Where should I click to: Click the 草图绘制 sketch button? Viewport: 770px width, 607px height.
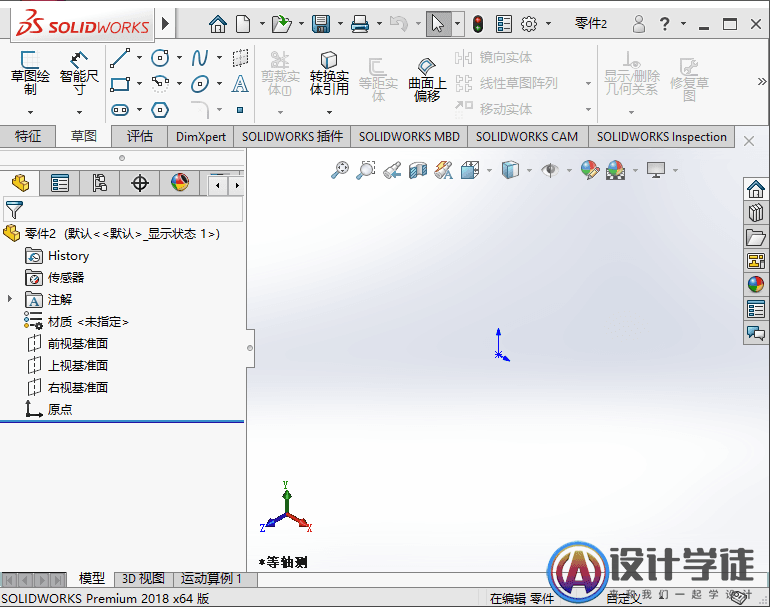[30, 74]
